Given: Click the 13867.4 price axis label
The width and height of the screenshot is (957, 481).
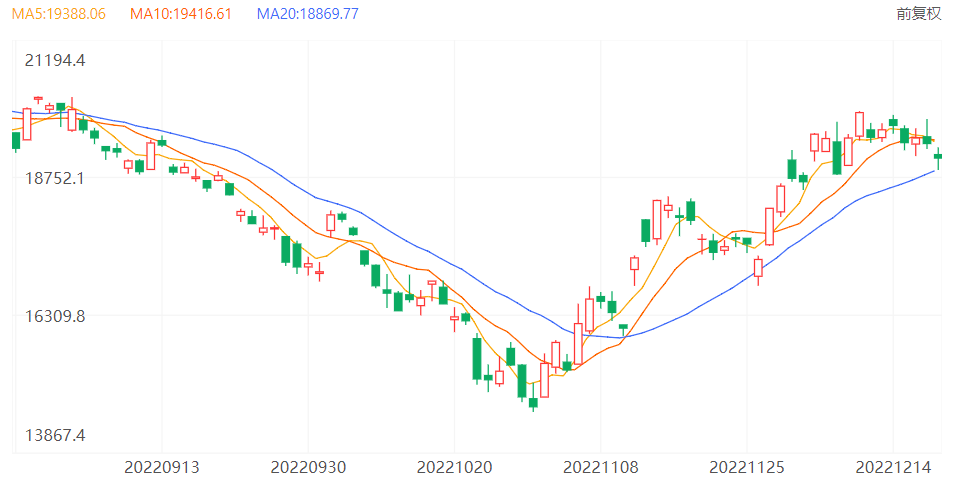Looking at the screenshot, I should point(55,436).
